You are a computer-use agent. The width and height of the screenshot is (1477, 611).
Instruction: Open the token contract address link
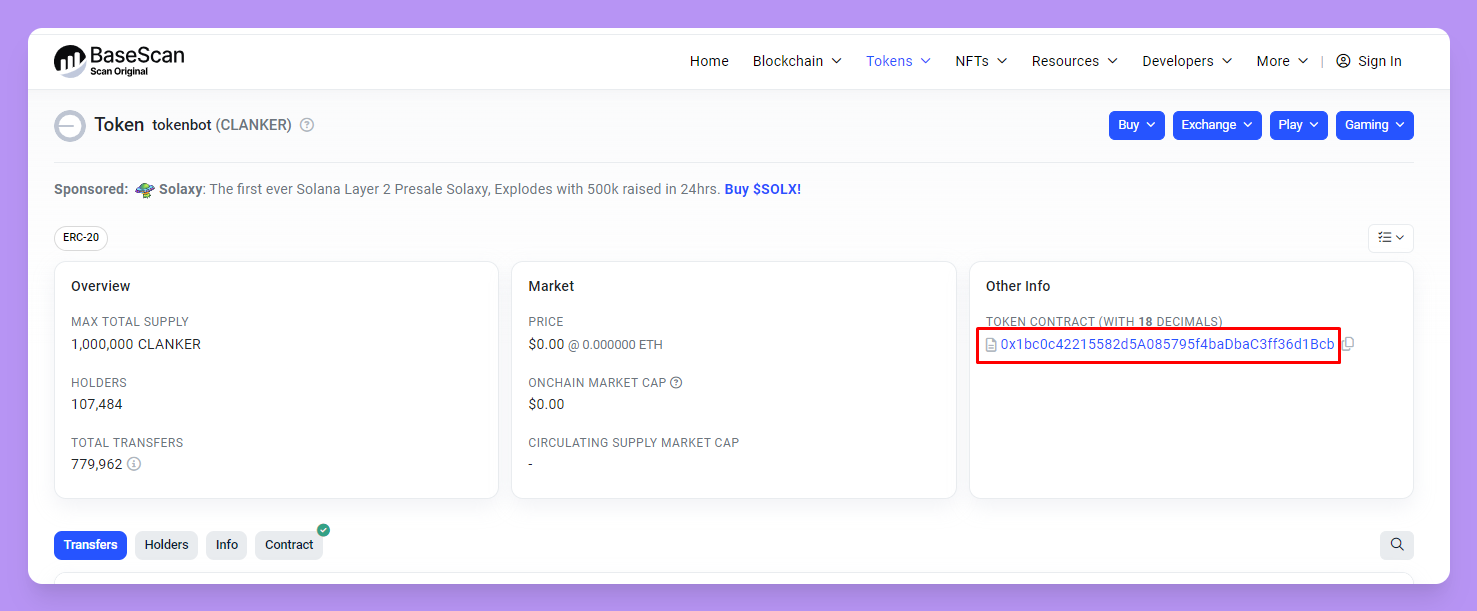(x=1167, y=344)
